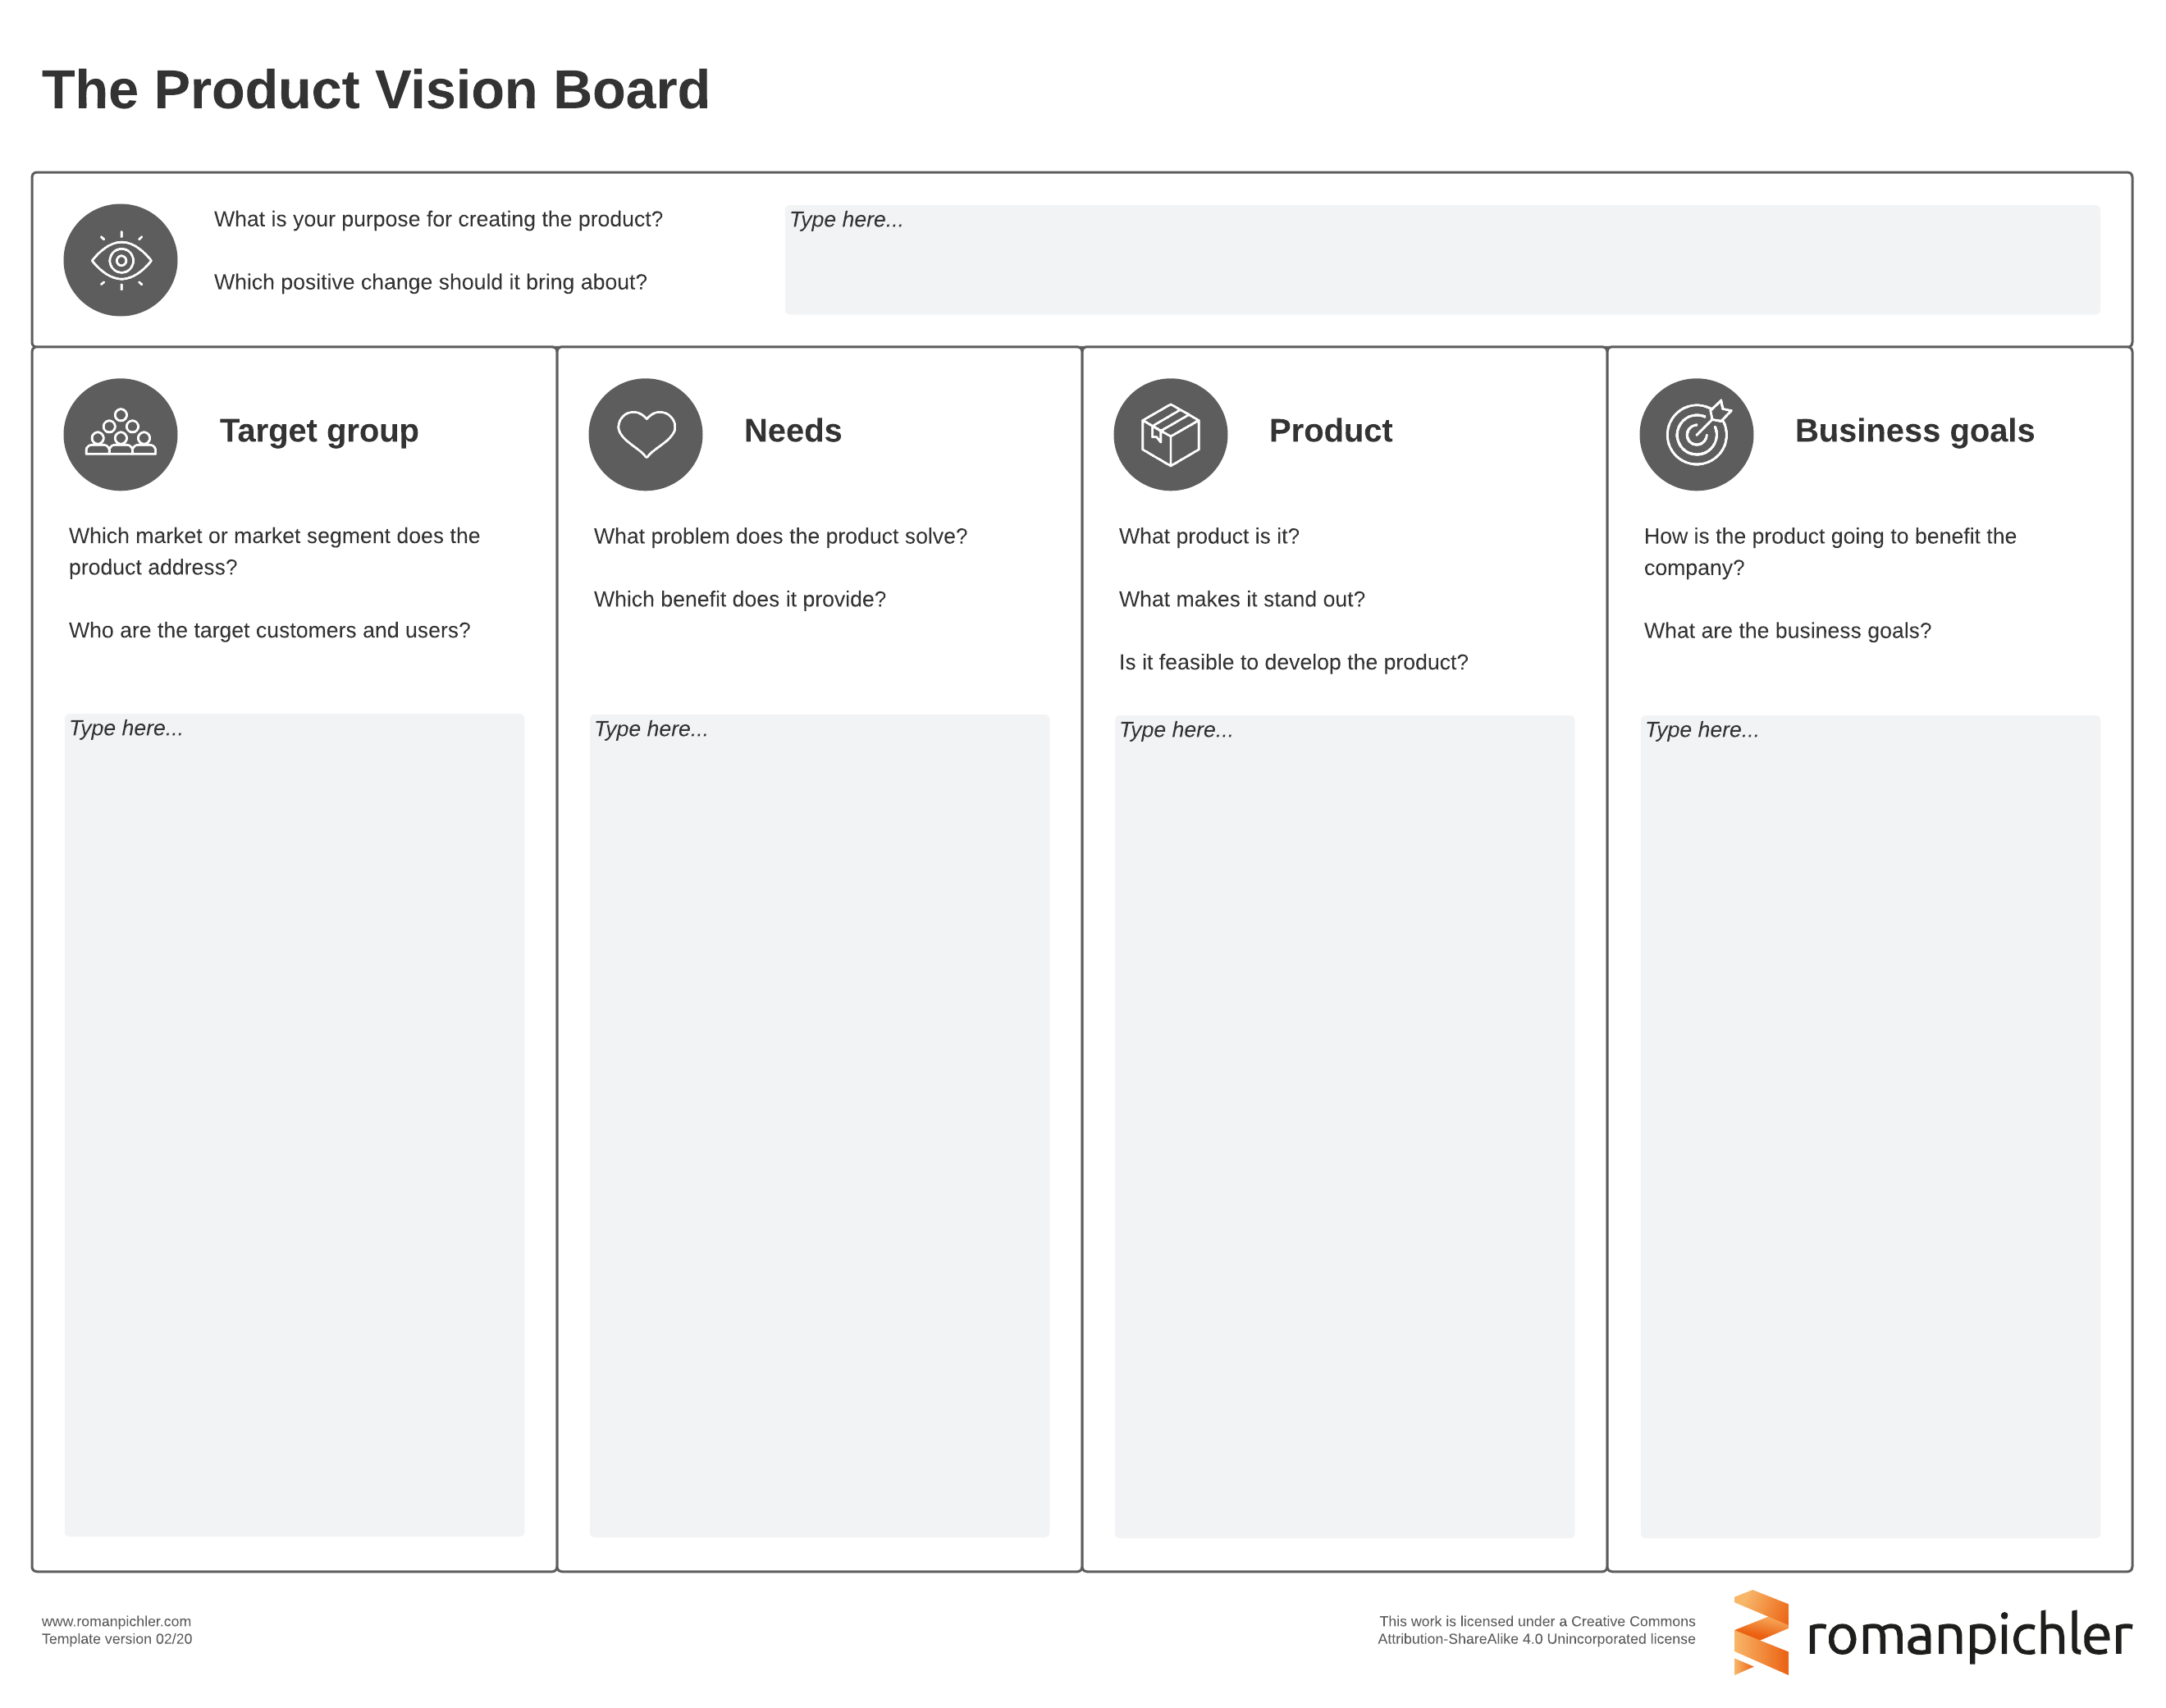Click the Target group text area
Viewport: 2166px width, 1708px height.
click(294, 1125)
